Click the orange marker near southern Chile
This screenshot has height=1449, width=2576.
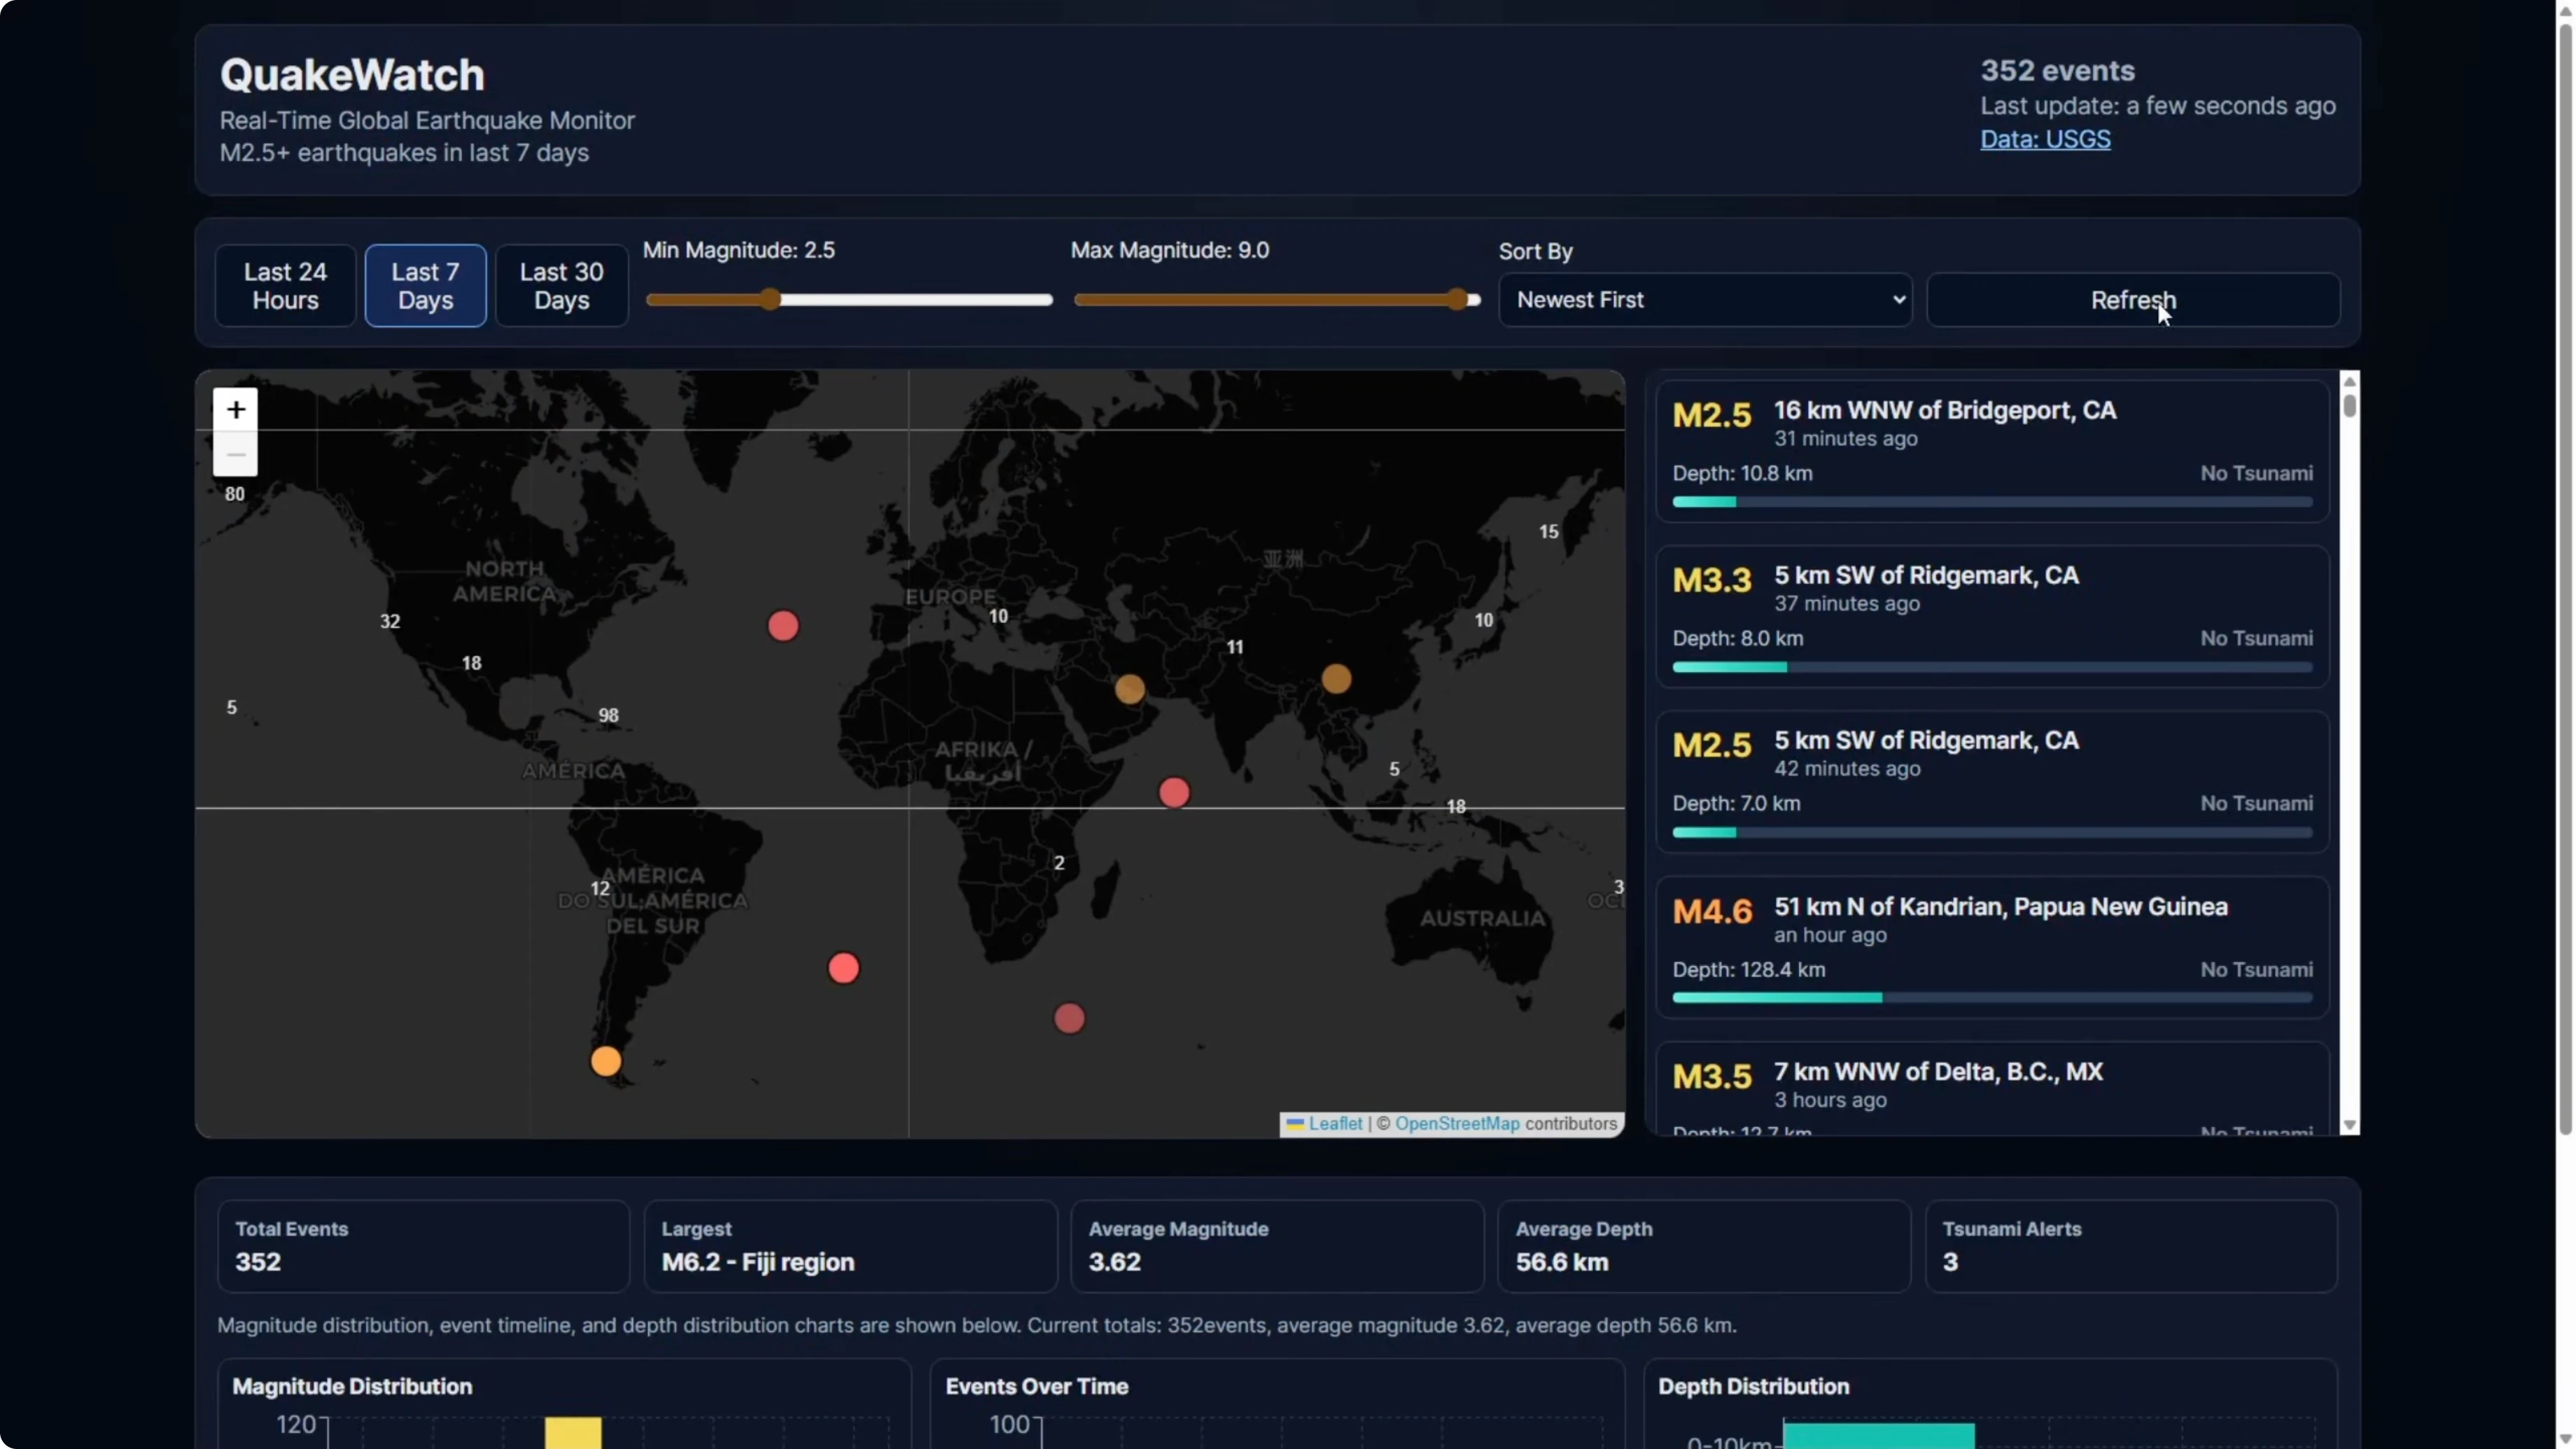tap(606, 1060)
